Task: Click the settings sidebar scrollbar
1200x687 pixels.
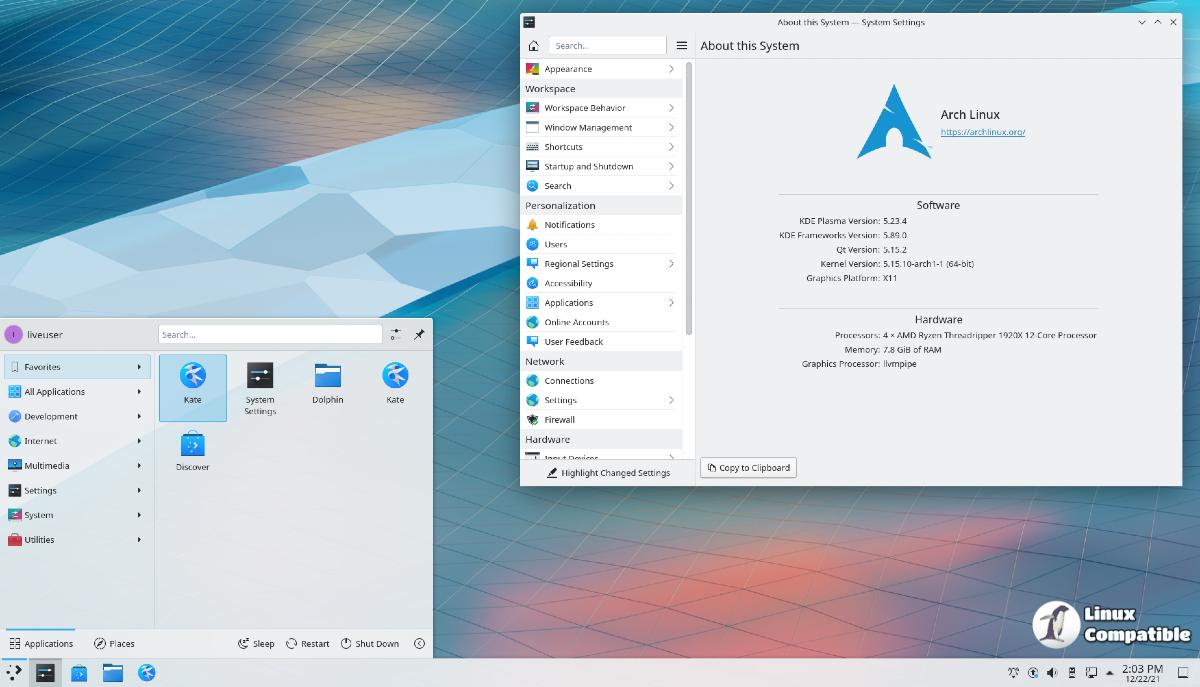Action: (x=689, y=200)
